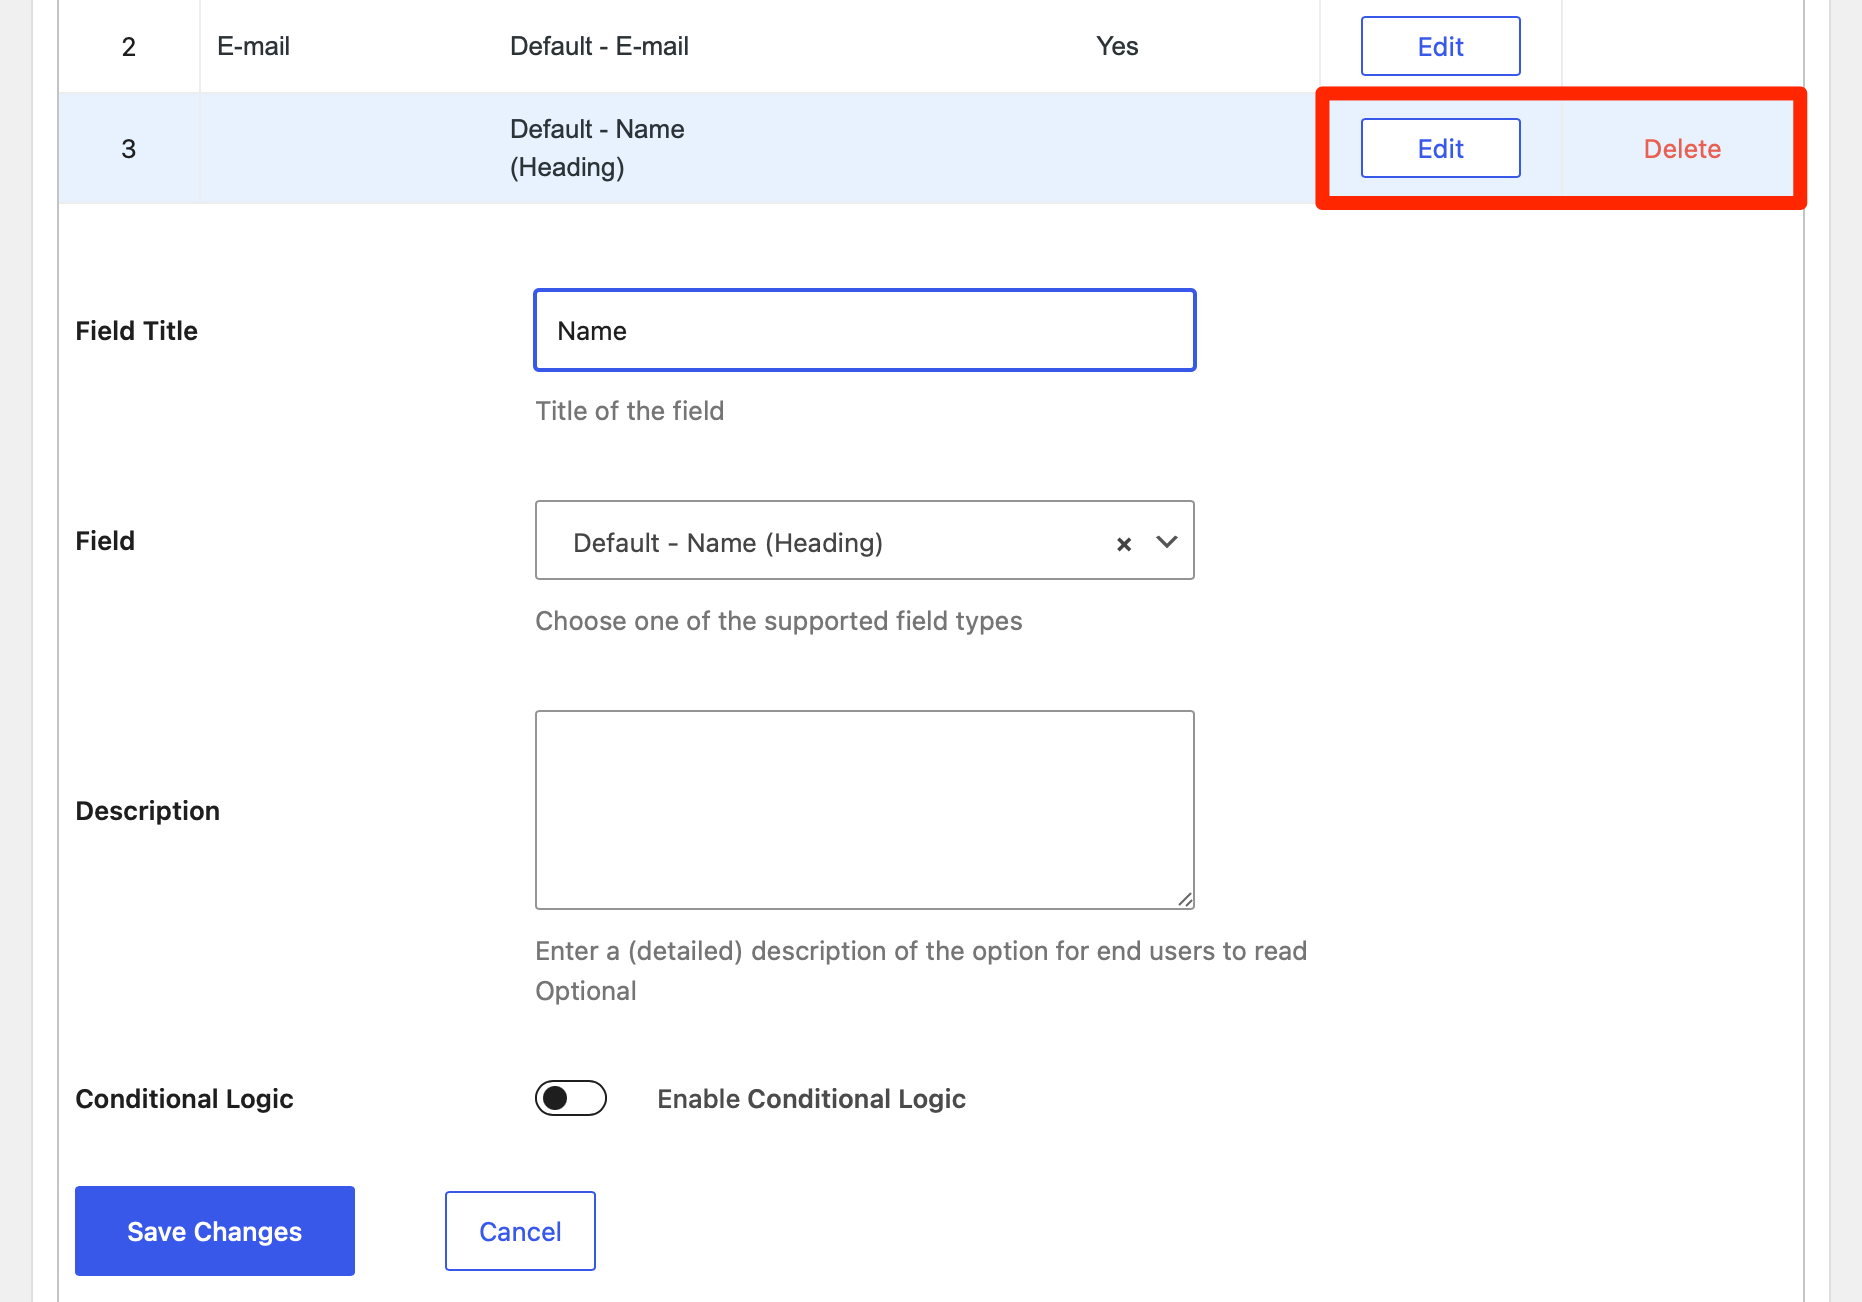Click the Default - E-mail field type cell
1862x1302 pixels.
pos(599,47)
